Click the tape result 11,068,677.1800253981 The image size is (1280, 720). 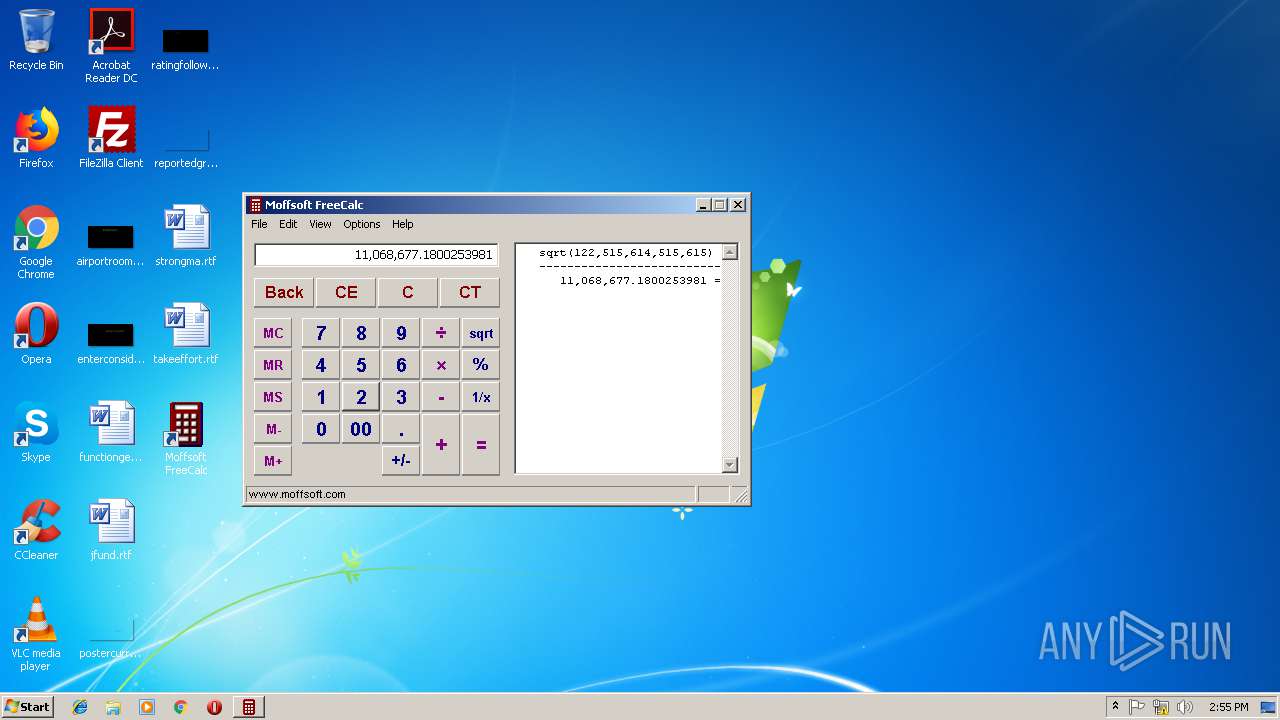(x=634, y=280)
